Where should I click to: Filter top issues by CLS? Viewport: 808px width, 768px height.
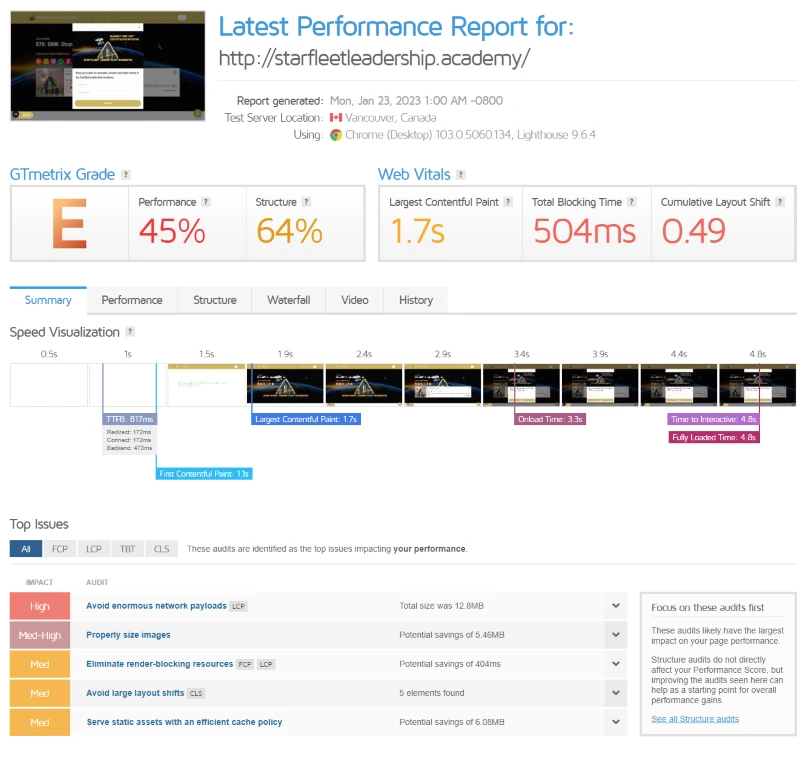click(162, 549)
